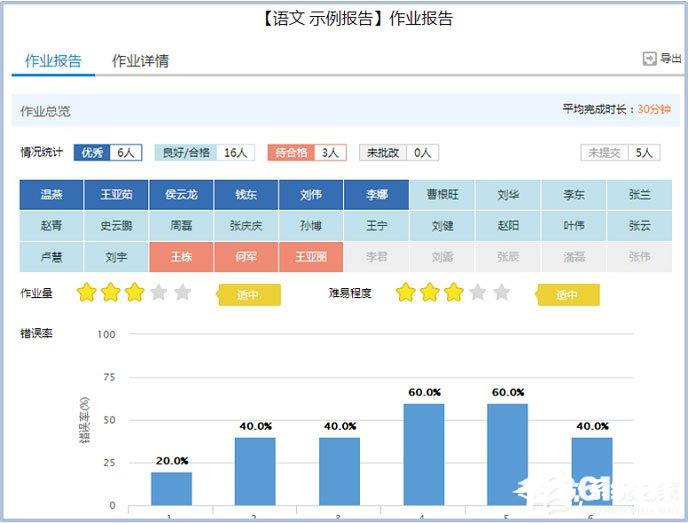Select student 钱东
This screenshot has width=688, height=523.
(246, 194)
